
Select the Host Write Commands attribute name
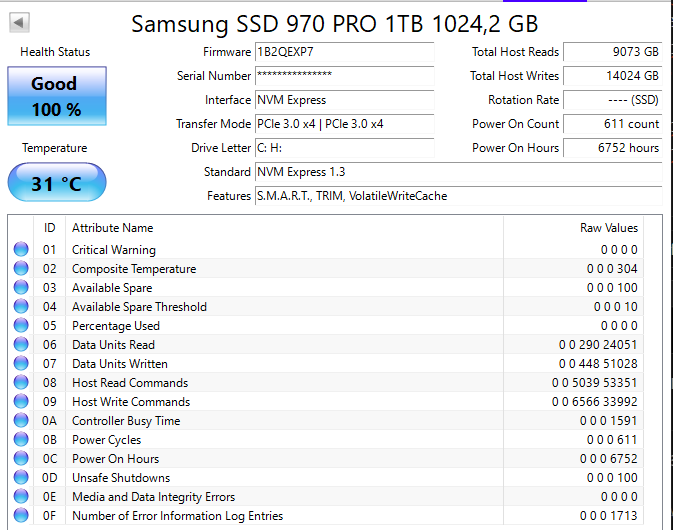[131, 402]
